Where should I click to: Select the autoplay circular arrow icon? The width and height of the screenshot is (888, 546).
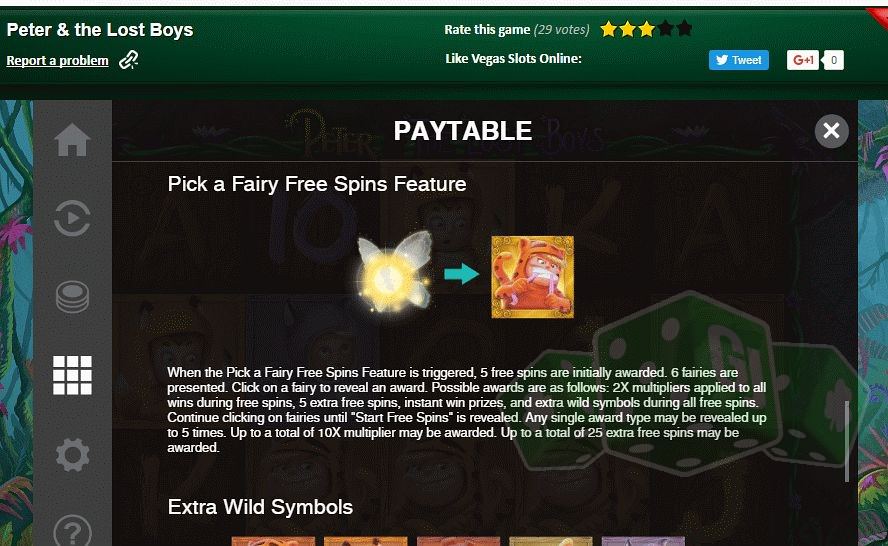pos(72,218)
